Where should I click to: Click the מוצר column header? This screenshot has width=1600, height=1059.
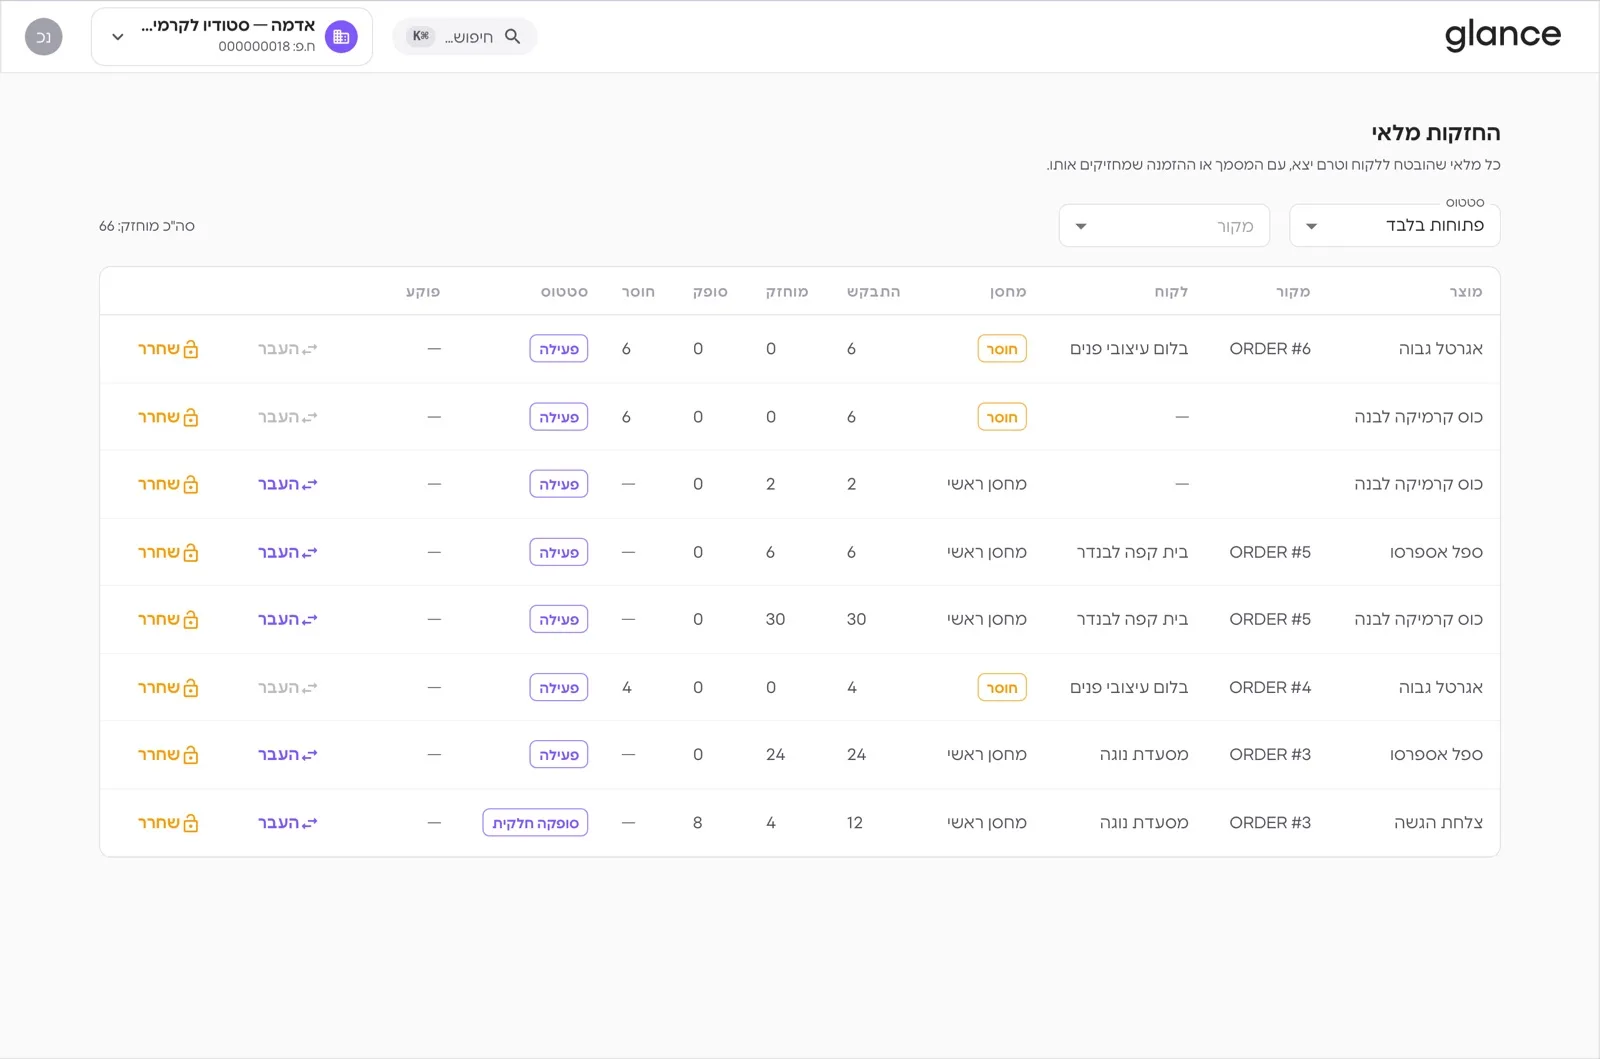click(x=1466, y=292)
